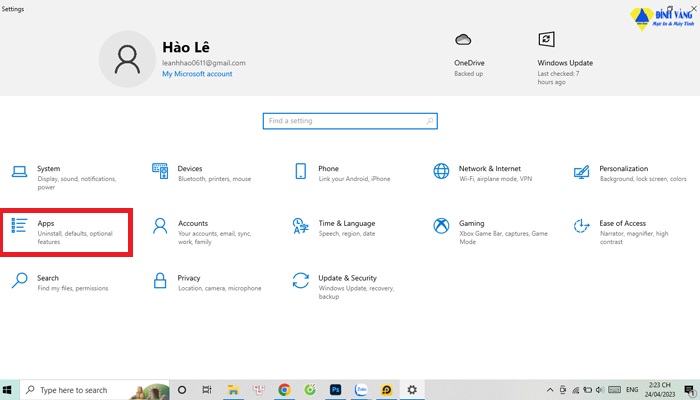Open the Update & Security arrows icon
The height and width of the screenshot is (400, 700).
coord(300,280)
